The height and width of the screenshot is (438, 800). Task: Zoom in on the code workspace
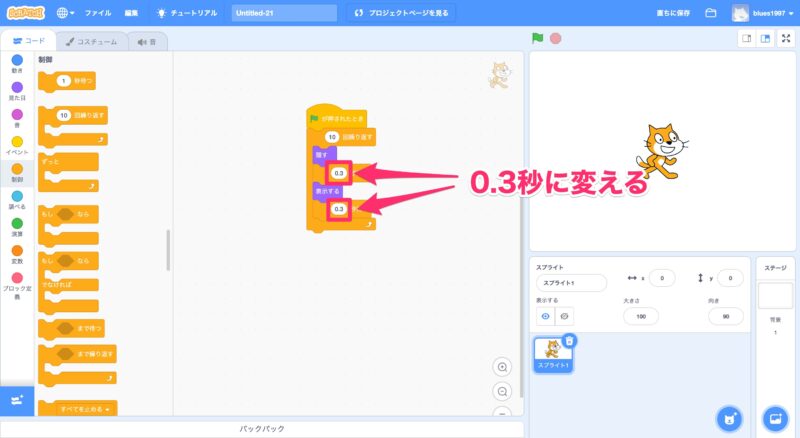click(503, 366)
